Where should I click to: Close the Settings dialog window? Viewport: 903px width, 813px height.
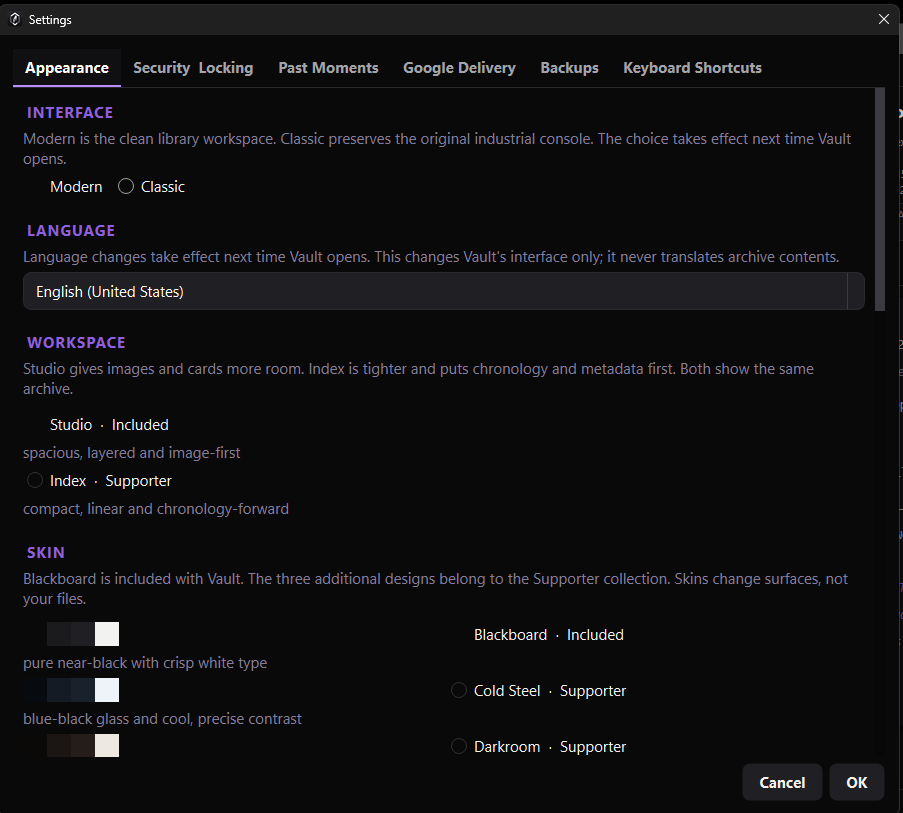pyautogui.click(x=883, y=19)
